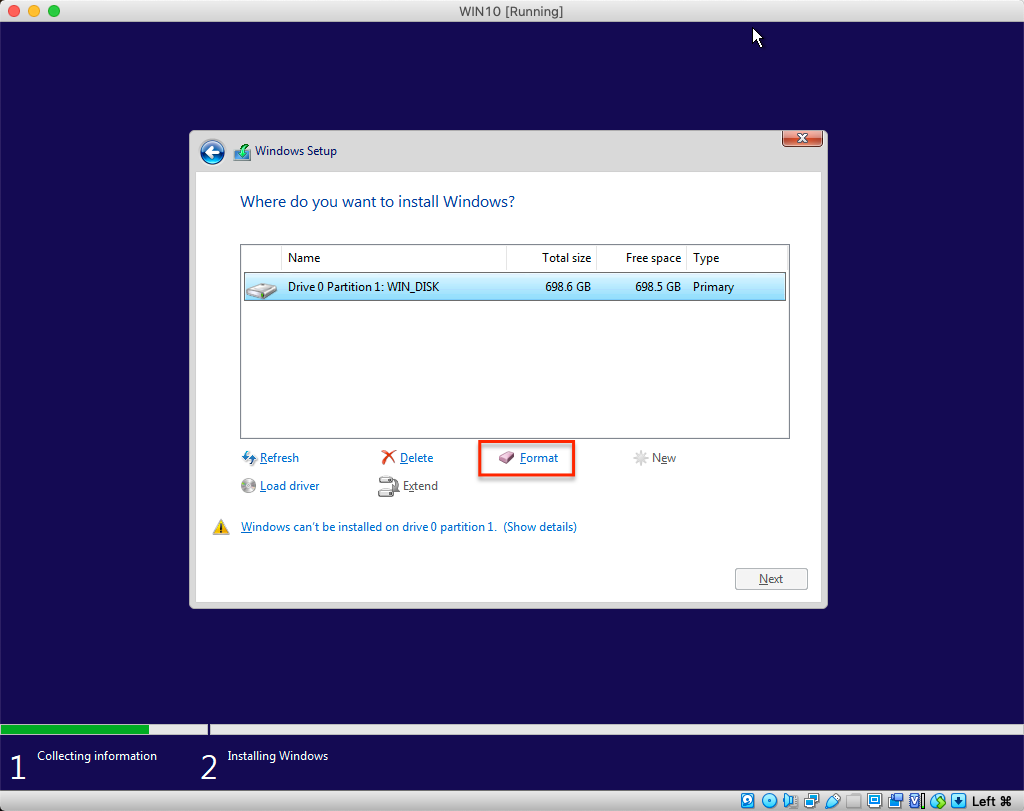Click the Load driver disc icon
Viewport: 1024px width, 811px height.
coord(248,485)
